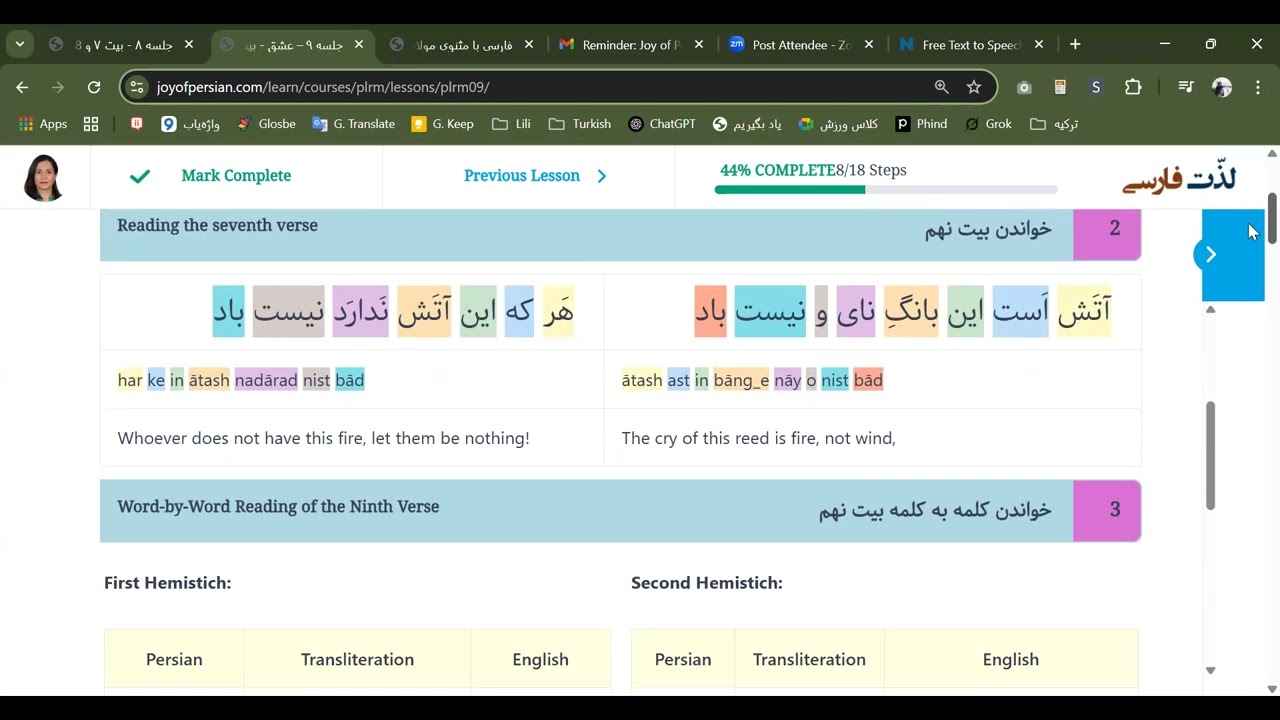Click the grid icon bookmark beside Apps
1280x720 pixels.
click(x=91, y=124)
